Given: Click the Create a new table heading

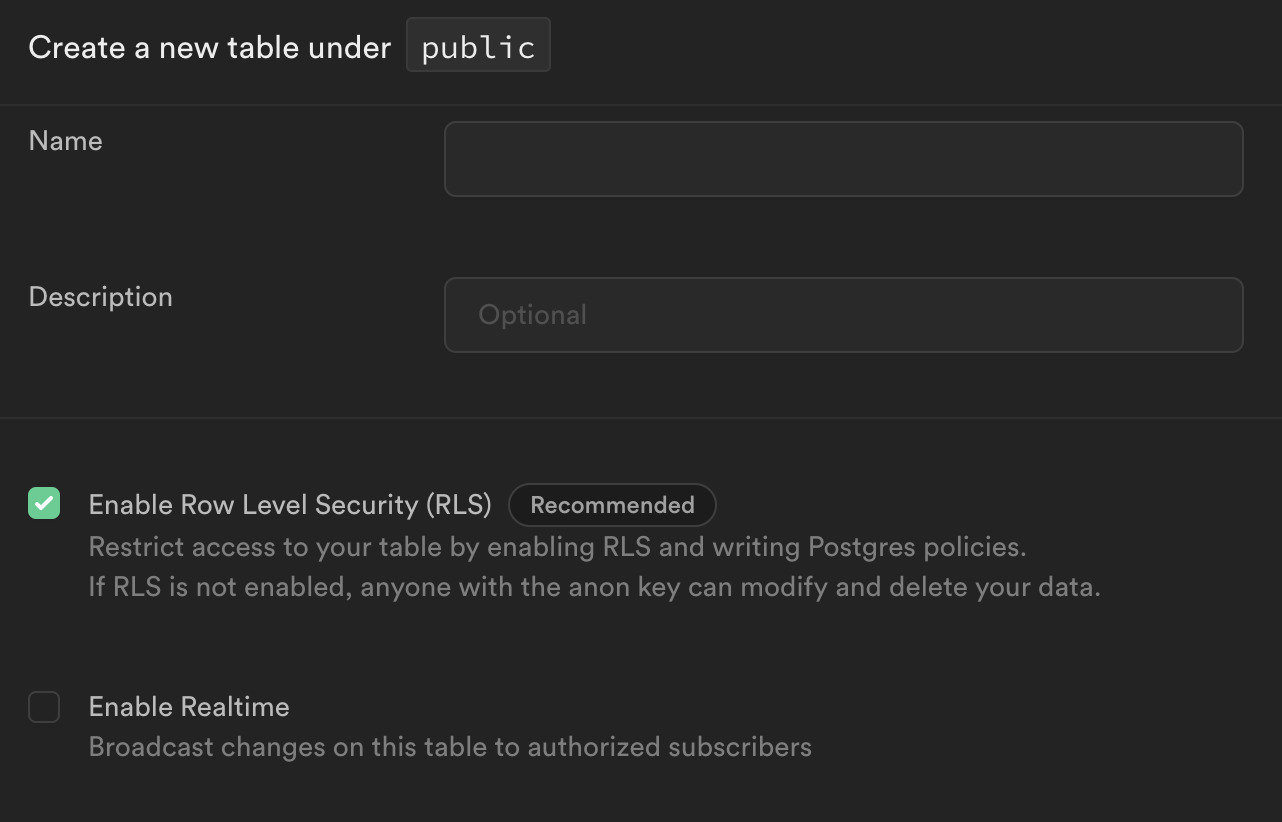Looking at the screenshot, I should pos(209,46).
